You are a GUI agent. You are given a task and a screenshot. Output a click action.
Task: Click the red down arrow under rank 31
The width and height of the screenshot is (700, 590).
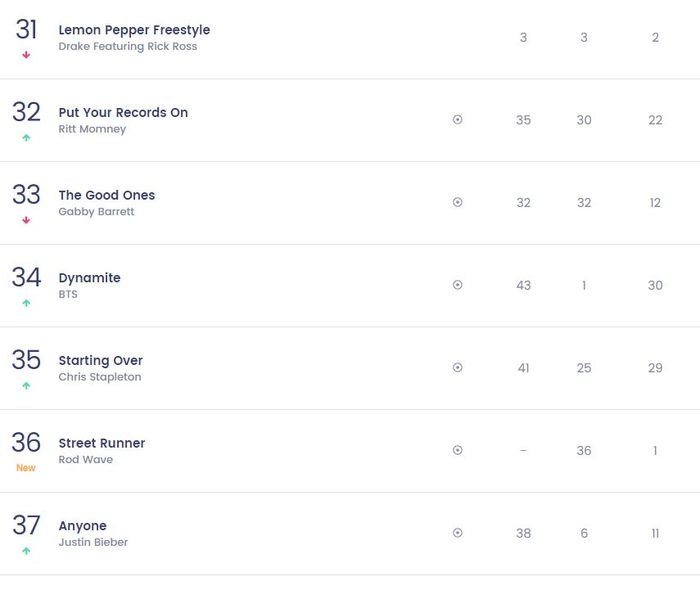(26, 55)
